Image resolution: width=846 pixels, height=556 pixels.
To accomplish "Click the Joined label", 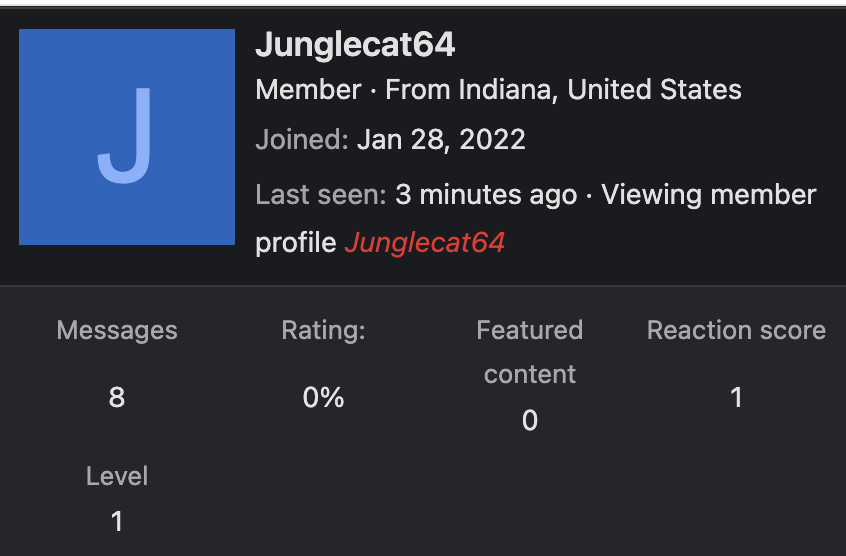I will [302, 140].
